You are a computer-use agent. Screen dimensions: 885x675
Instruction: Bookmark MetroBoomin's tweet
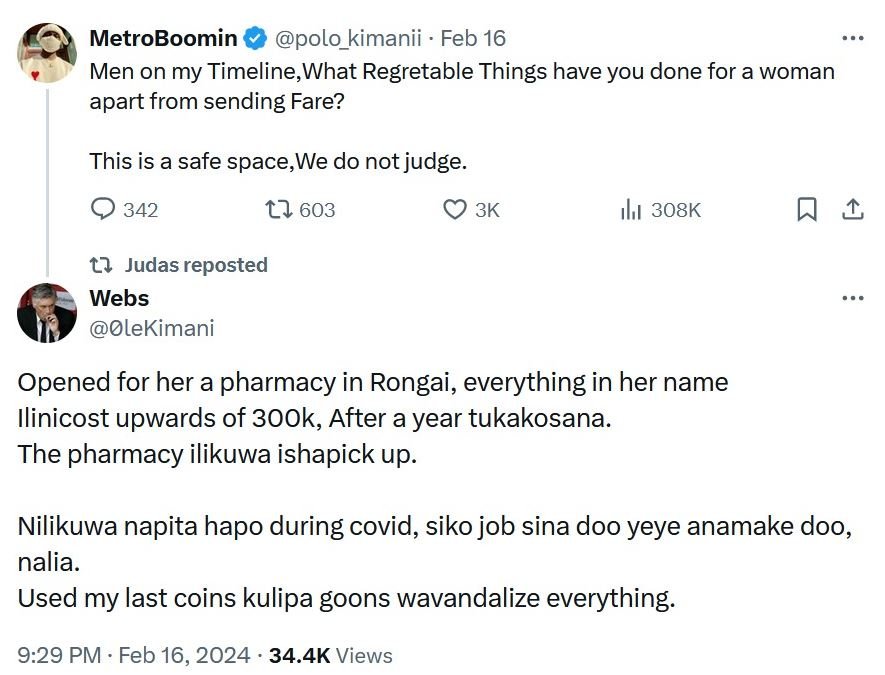pyautogui.click(x=807, y=210)
